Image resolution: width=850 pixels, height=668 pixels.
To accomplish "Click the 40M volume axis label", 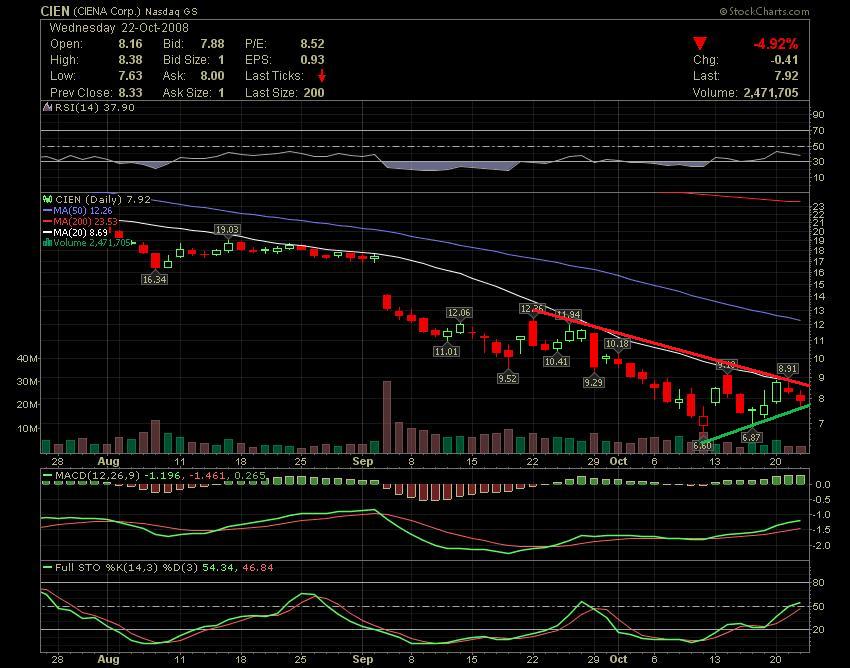I will pos(27,358).
